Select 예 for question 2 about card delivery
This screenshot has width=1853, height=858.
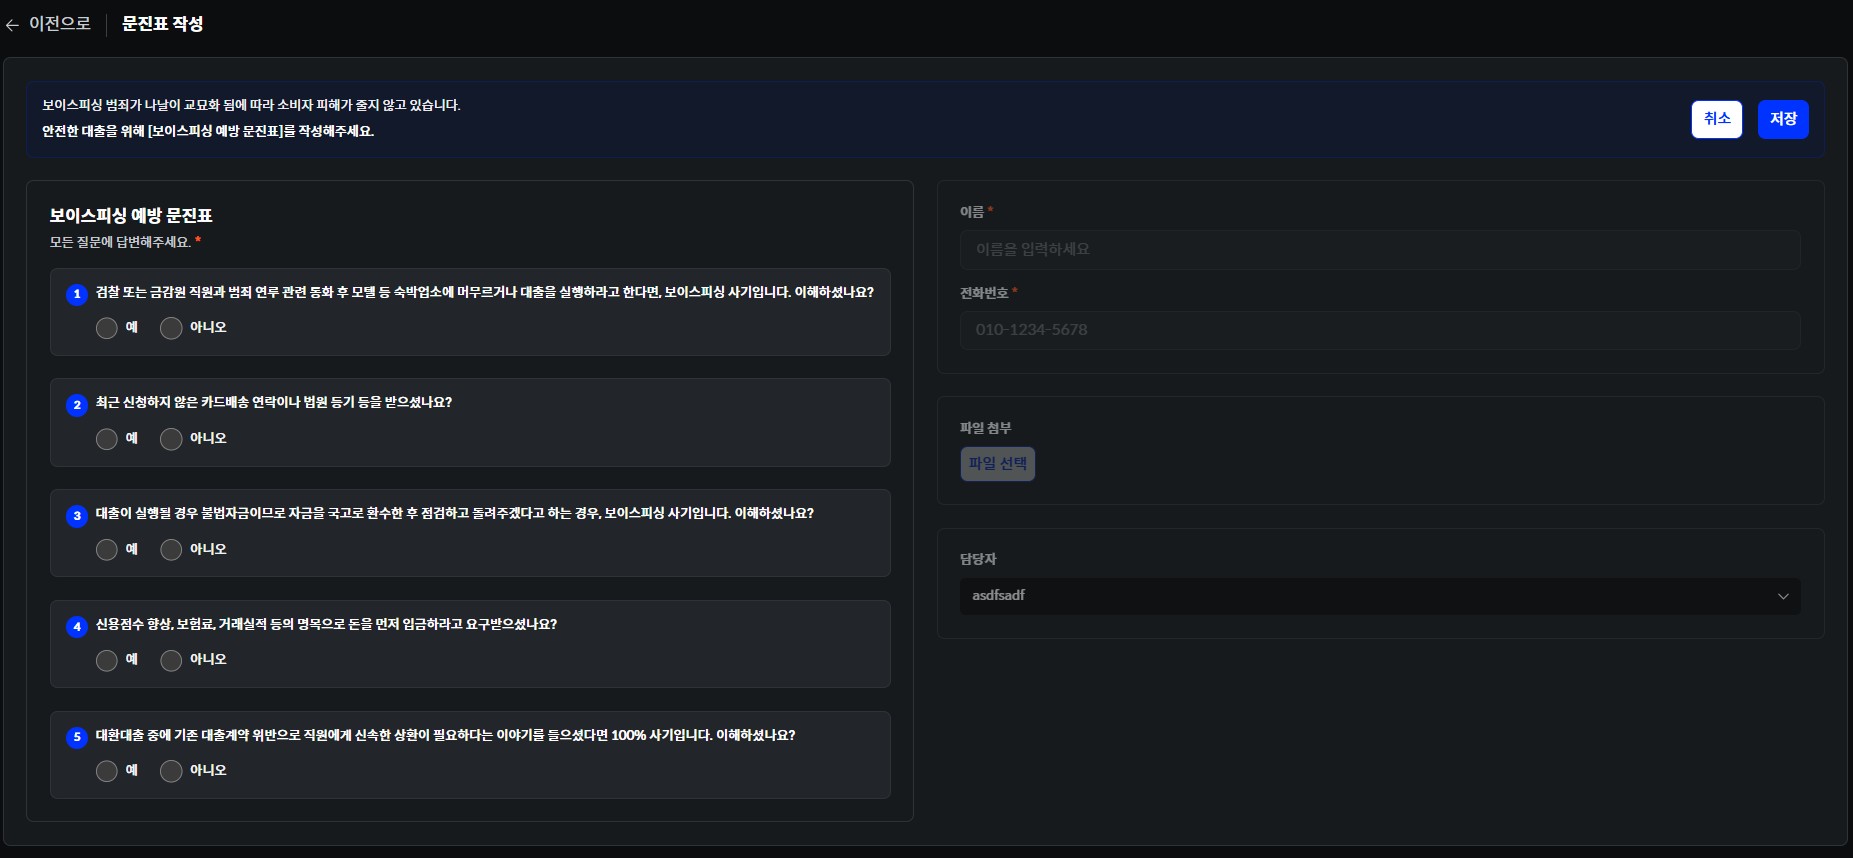coord(107,439)
